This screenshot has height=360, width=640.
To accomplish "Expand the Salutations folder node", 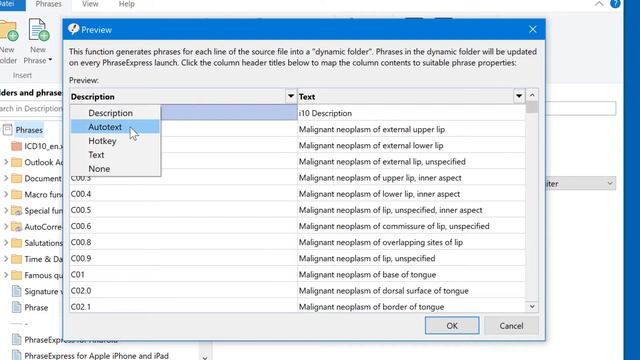I will pyautogui.click(x=6, y=243).
